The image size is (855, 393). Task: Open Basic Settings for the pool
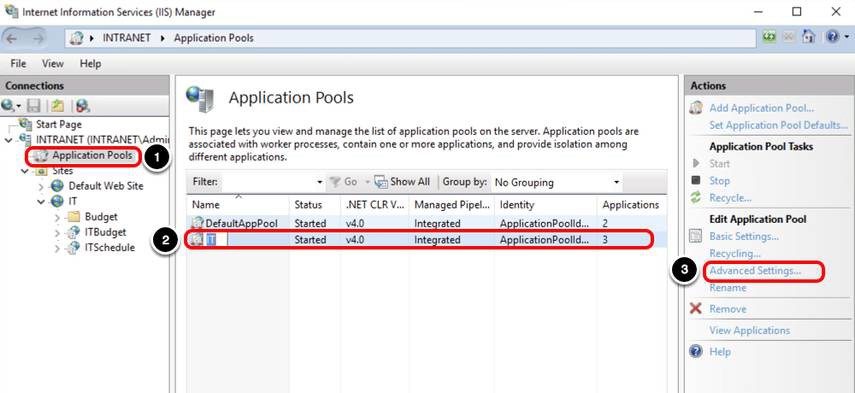coord(744,237)
